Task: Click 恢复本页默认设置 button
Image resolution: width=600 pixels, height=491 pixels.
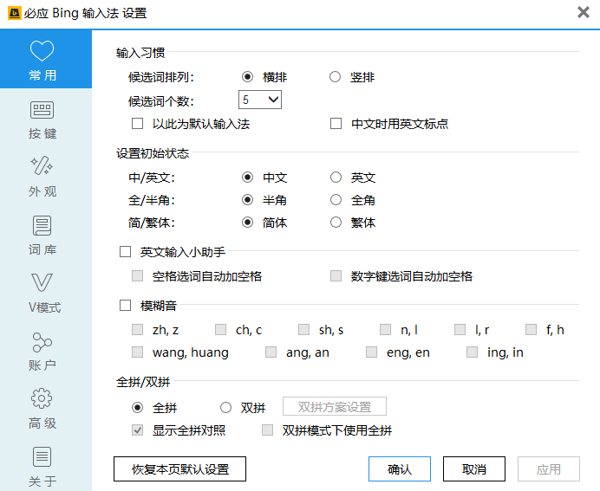Action: click(x=180, y=469)
